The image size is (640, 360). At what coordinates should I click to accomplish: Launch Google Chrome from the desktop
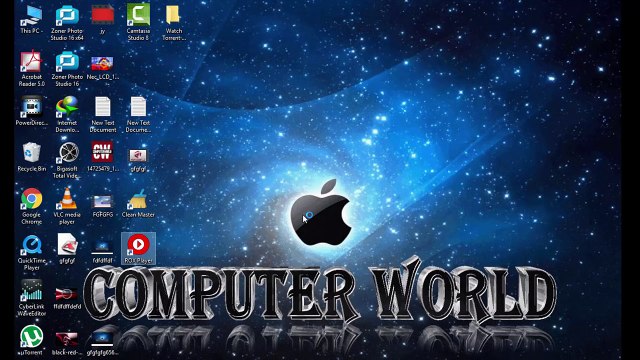pos(31,207)
